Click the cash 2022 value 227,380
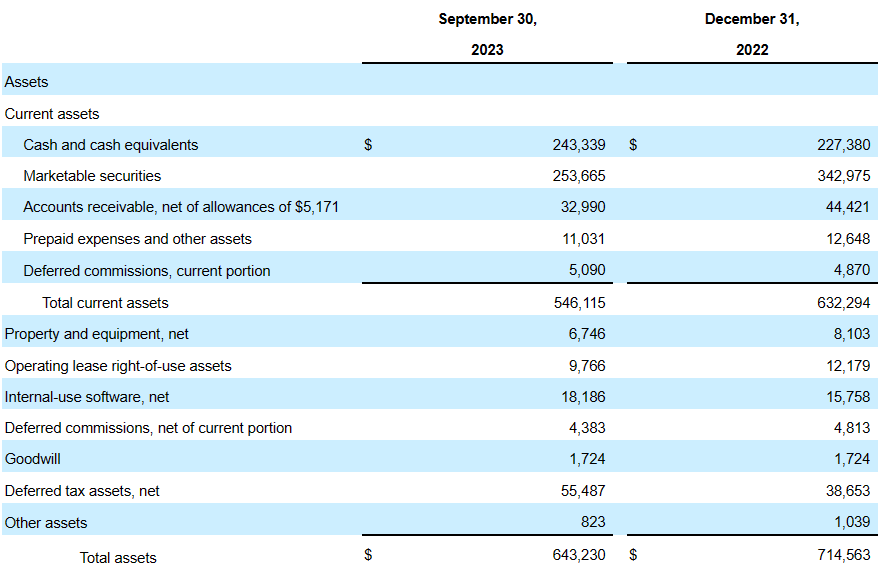The width and height of the screenshot is (880, 567). (x=843, y=145)
